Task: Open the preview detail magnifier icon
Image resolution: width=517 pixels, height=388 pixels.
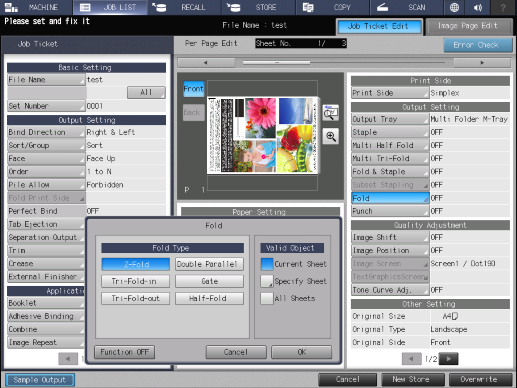Action: coord(331,113)
